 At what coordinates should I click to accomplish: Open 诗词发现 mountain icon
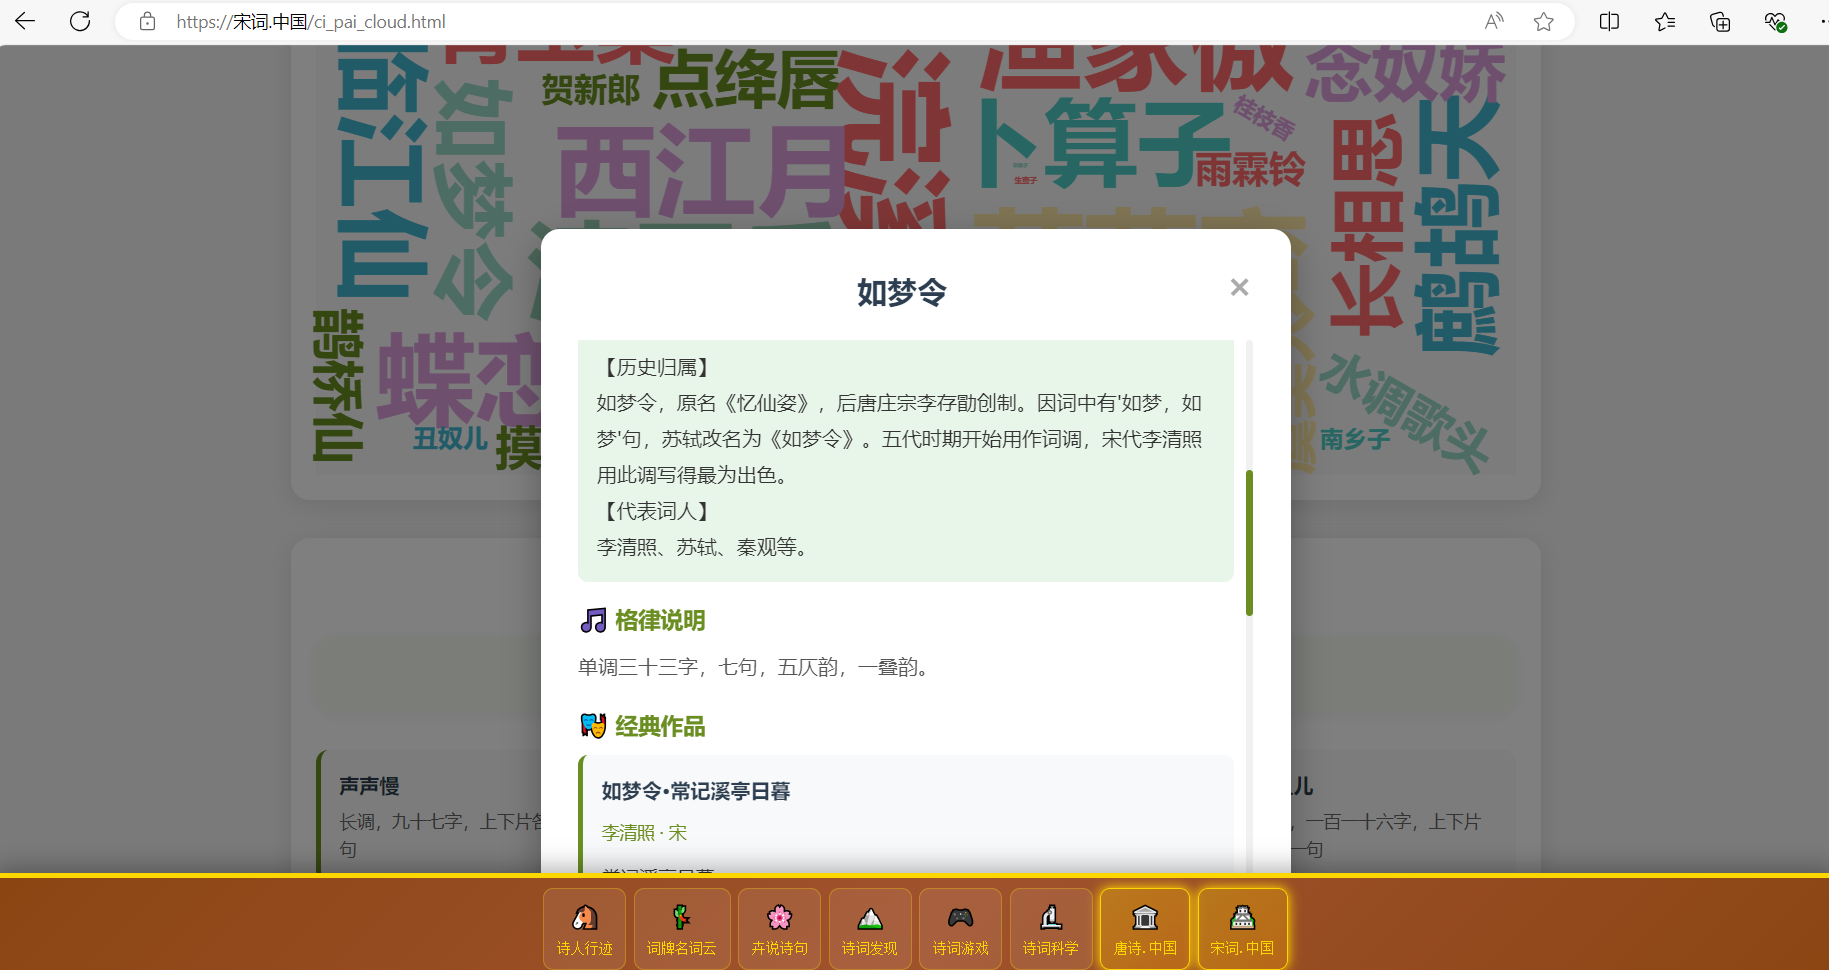pos(869,928)
